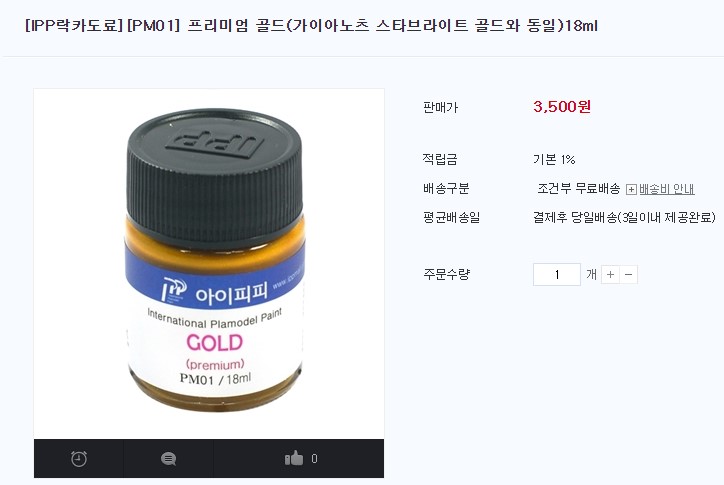This screenshot has width=724, height=485.
Task: Click the 적립금 label
Action: pyautogui.click(x=440, y=159)
